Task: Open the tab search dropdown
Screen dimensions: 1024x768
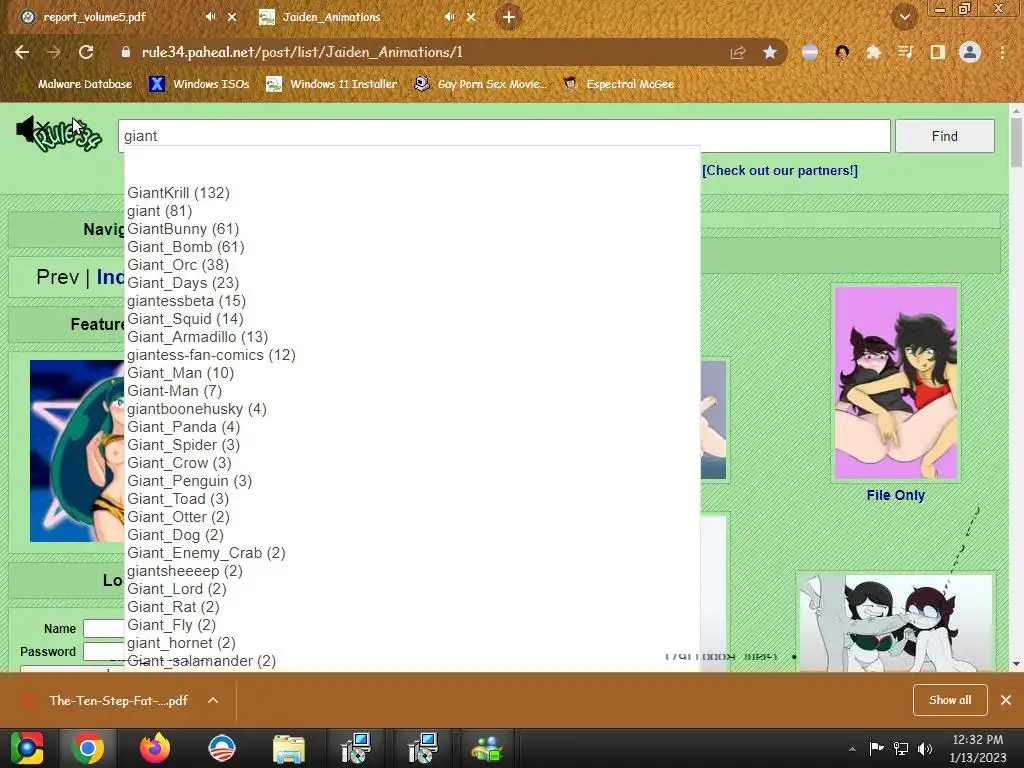Action: (x=905, y=17)
